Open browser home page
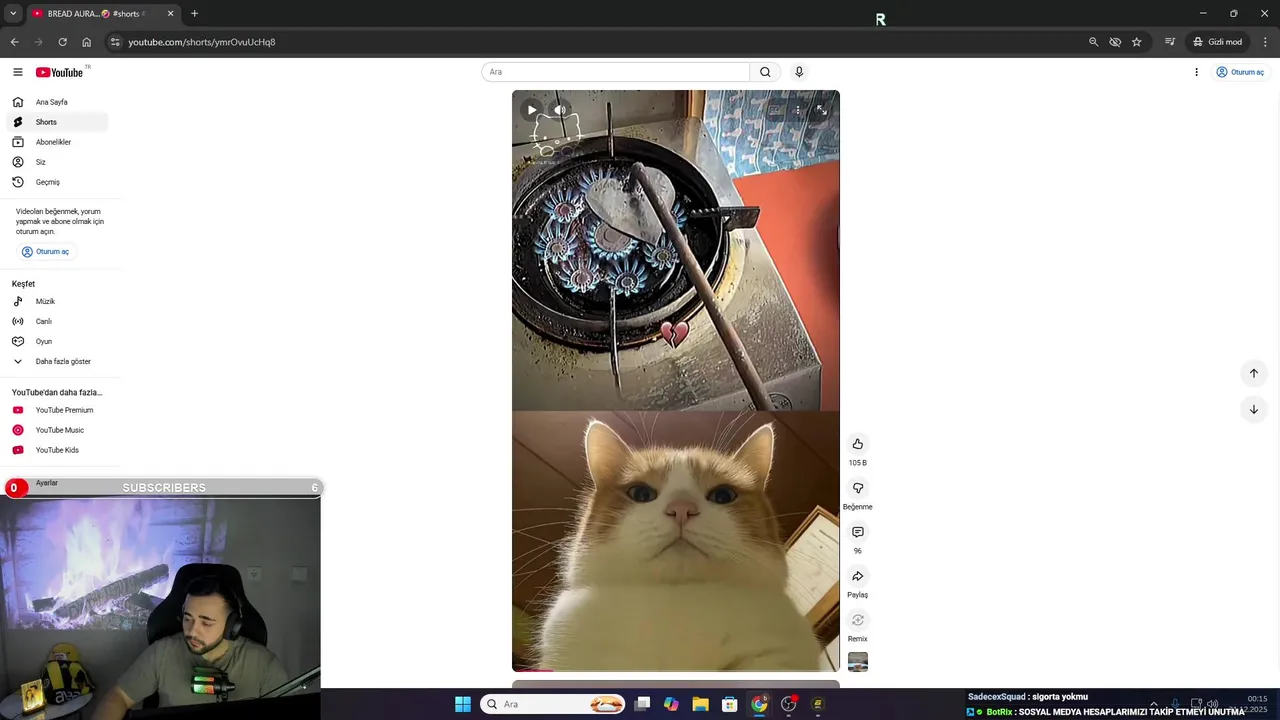This screenshot has width=1280, height=720. tap(86, 42)
